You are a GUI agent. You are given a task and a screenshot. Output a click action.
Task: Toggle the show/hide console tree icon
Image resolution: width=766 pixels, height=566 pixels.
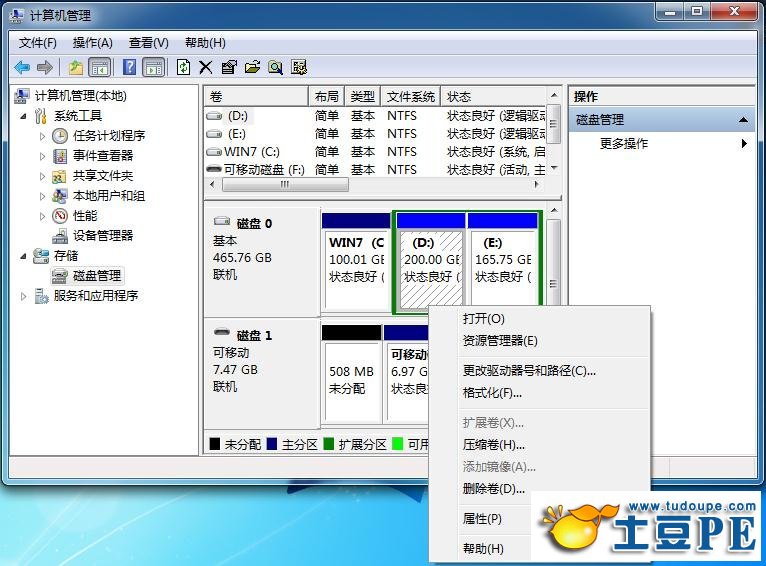(100, 67)
